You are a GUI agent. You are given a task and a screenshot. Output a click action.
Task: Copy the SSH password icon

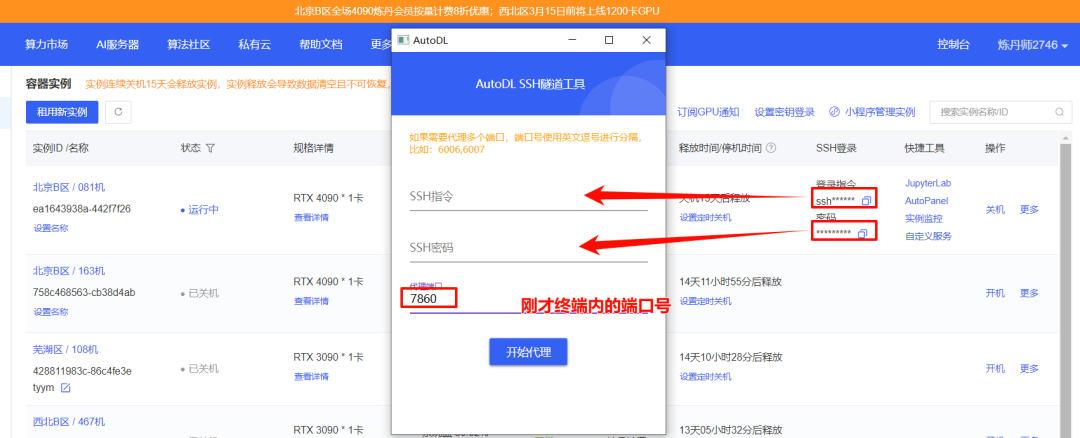[862, 234]
